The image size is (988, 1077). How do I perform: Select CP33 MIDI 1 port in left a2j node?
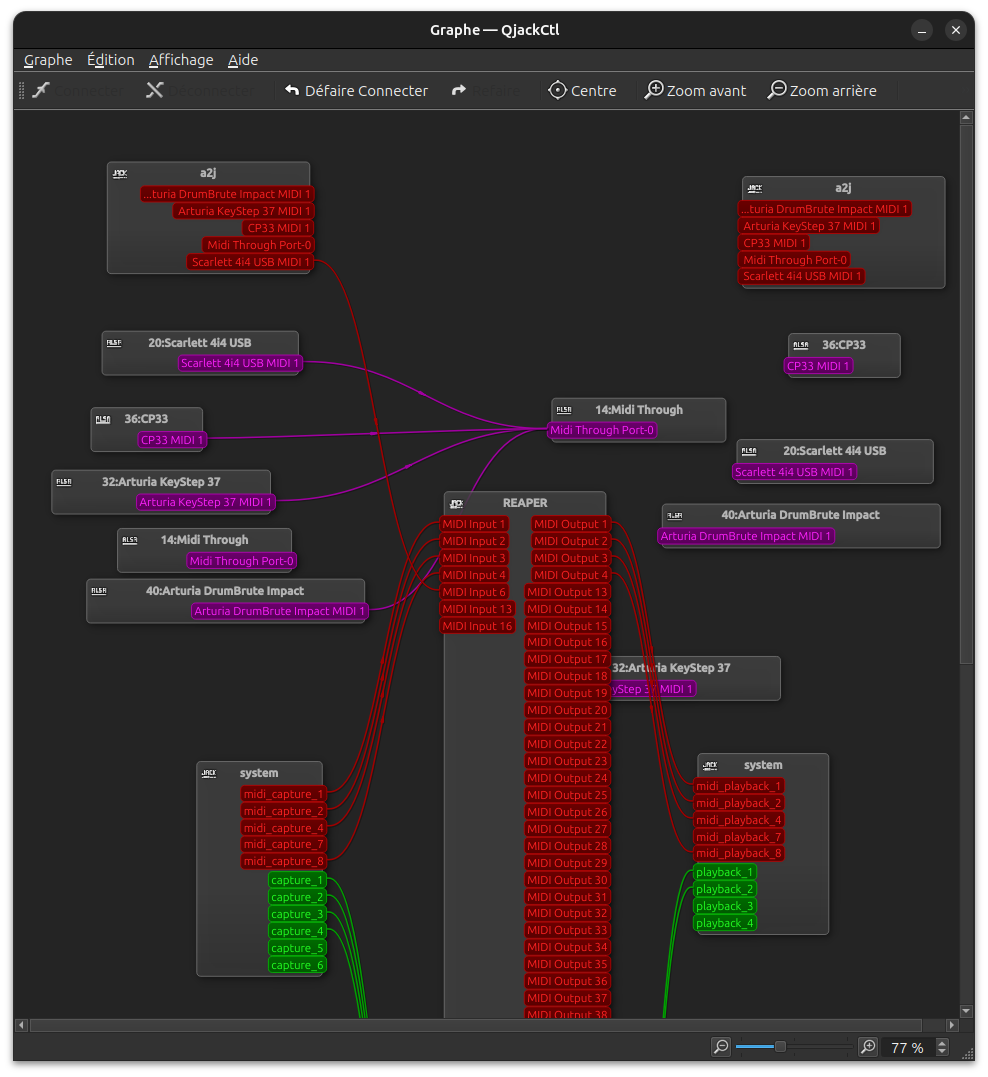[278, 228]
